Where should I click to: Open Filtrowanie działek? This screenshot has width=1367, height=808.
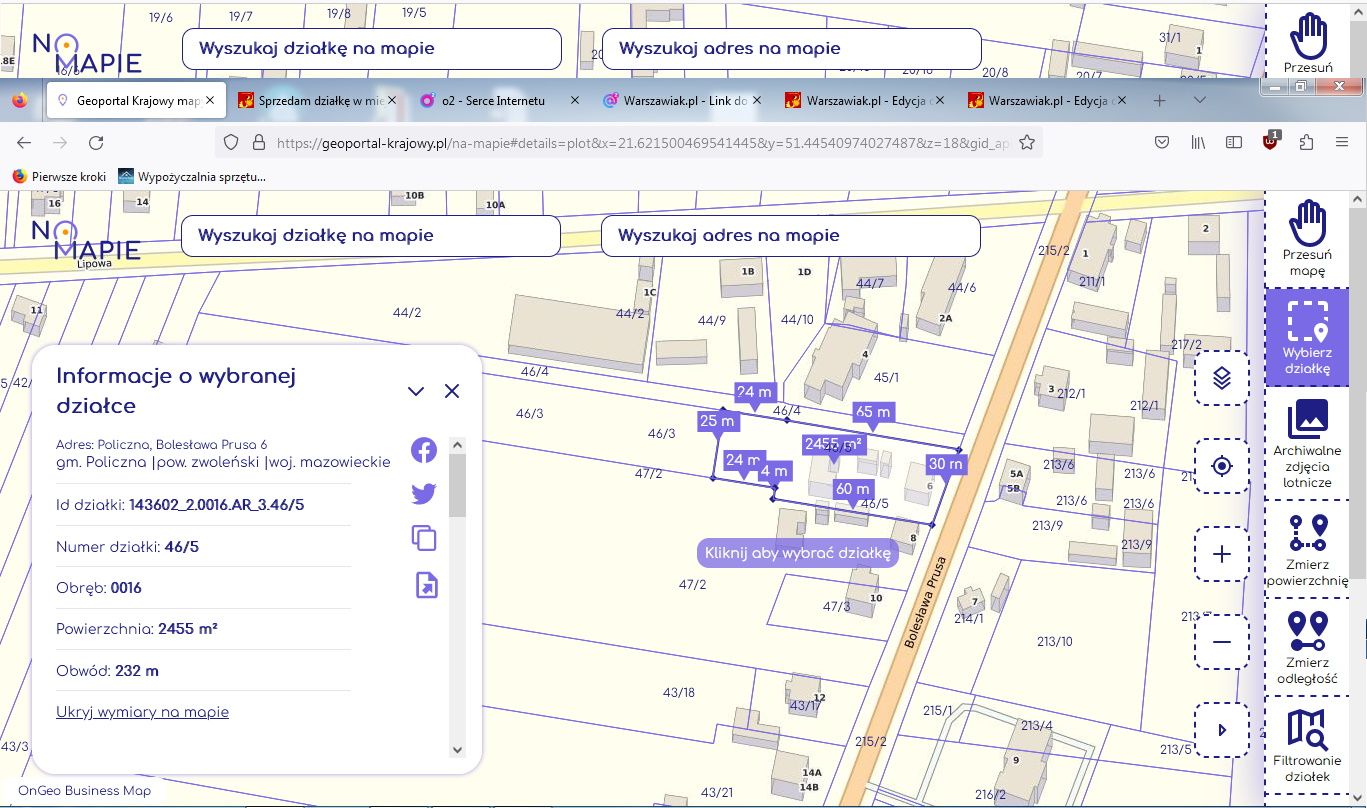tap(1307, 745)
